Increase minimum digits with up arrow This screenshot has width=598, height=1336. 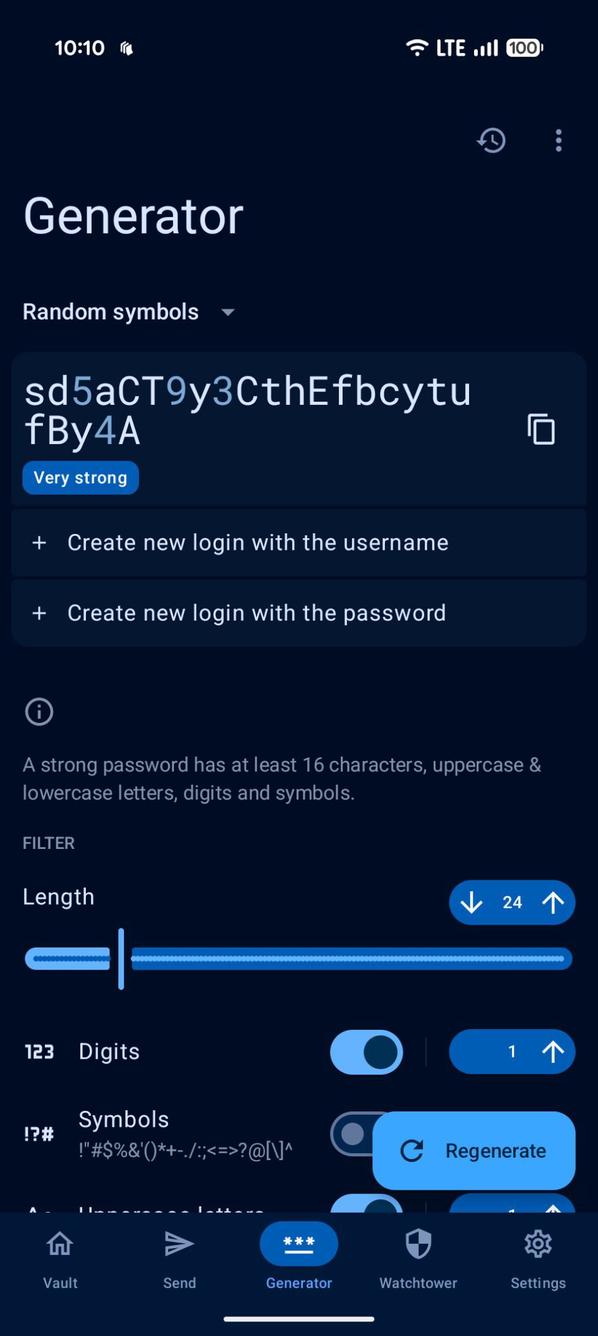coord(553,1051)
